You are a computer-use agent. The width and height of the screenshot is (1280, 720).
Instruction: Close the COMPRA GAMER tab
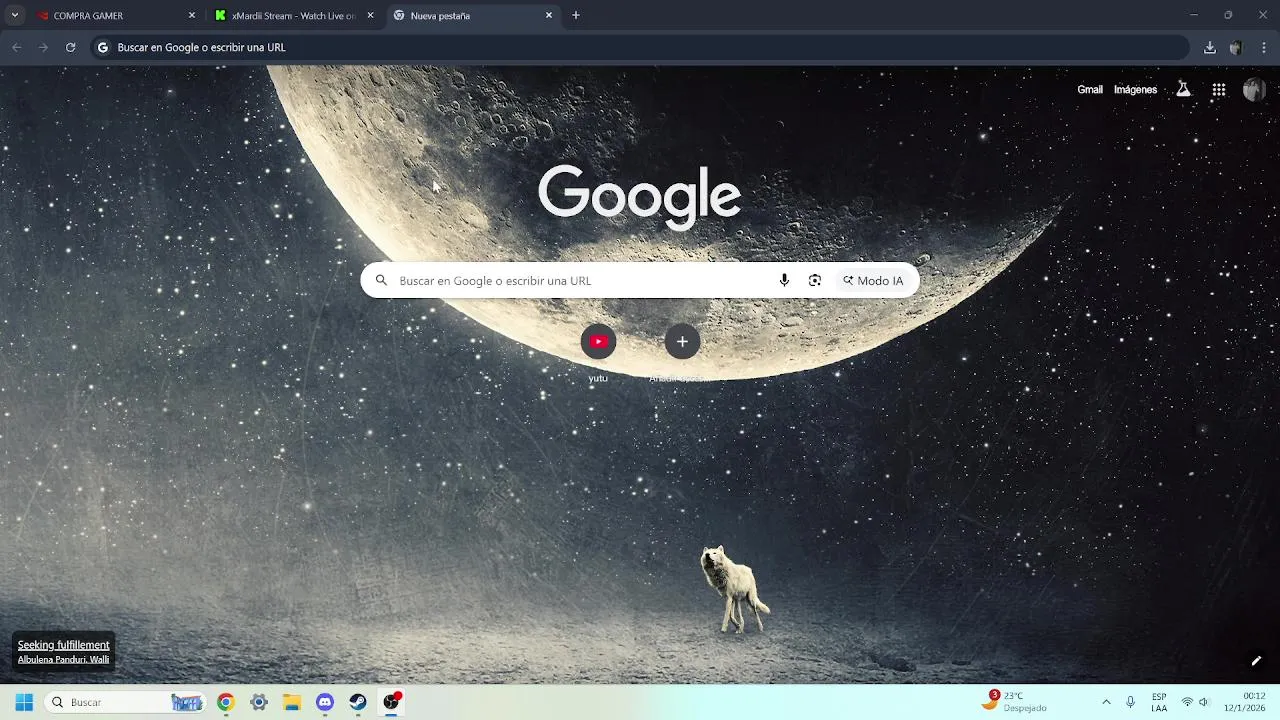192,16
